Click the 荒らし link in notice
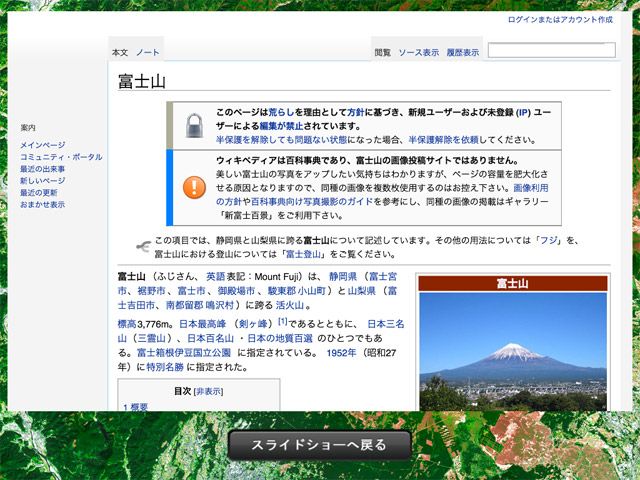 282,112
